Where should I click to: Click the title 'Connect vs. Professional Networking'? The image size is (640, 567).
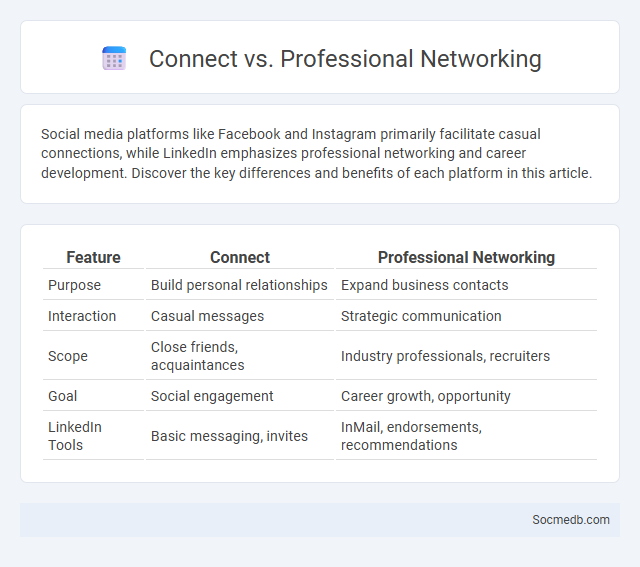tap(345, 59)
